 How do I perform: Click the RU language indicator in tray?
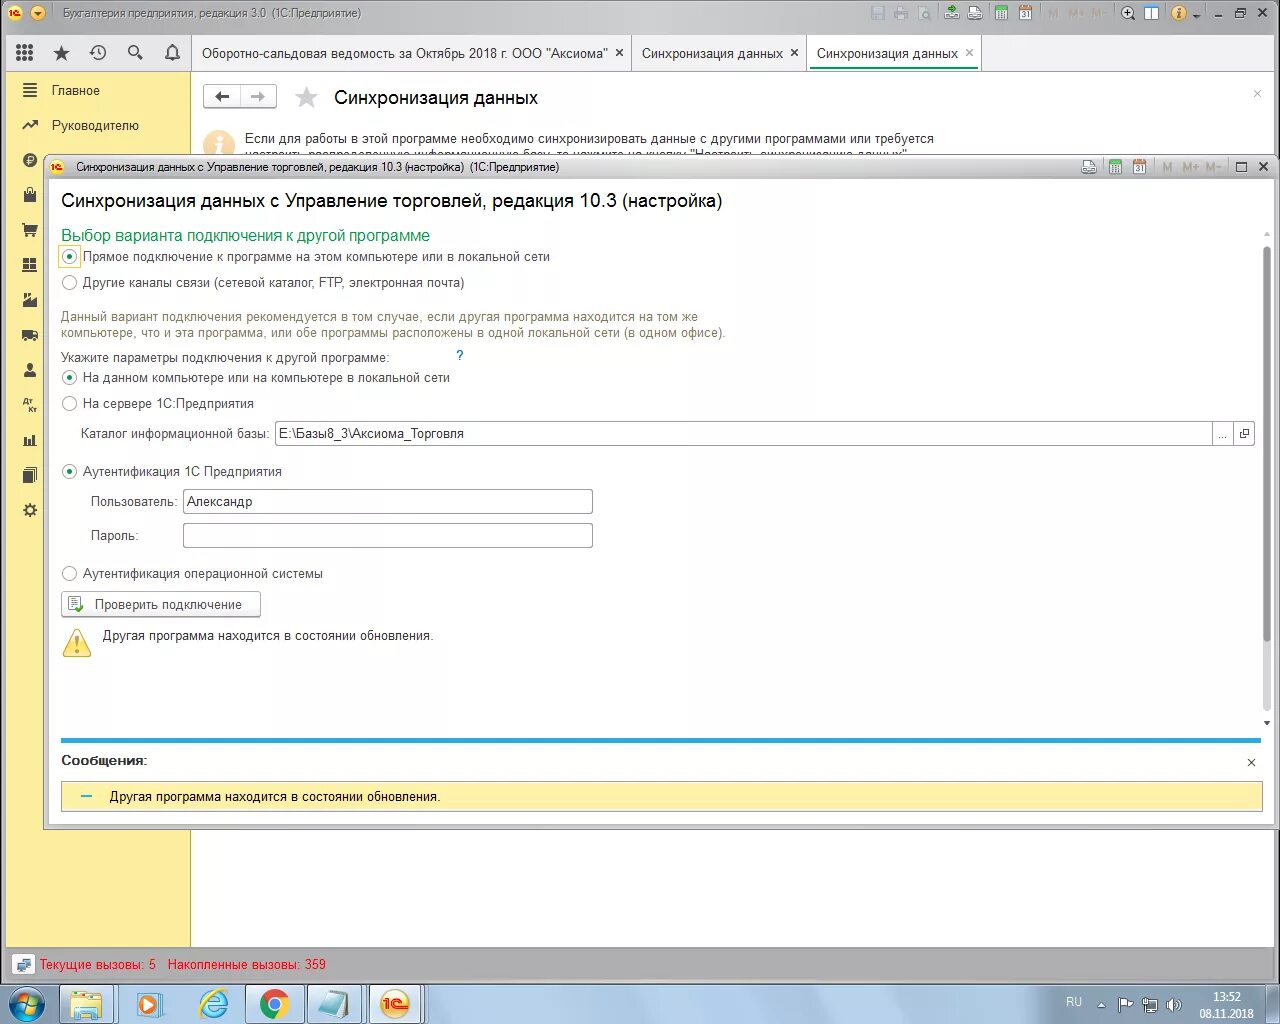click(1074, 1002)
